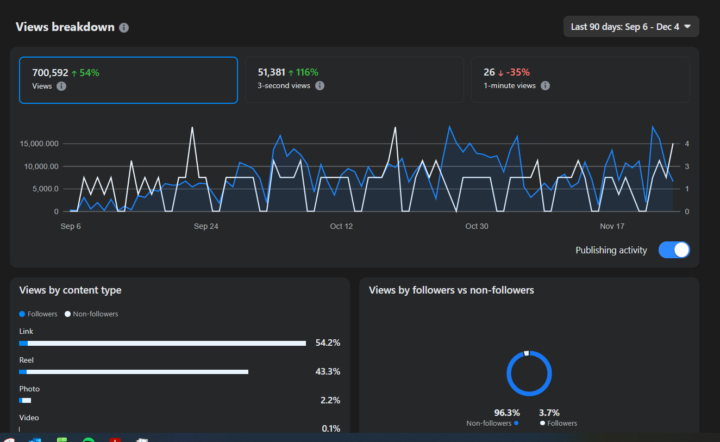Open the Last 90 days date range dropdown
Screen dimensions: 720x442
[x=631, y=27]
